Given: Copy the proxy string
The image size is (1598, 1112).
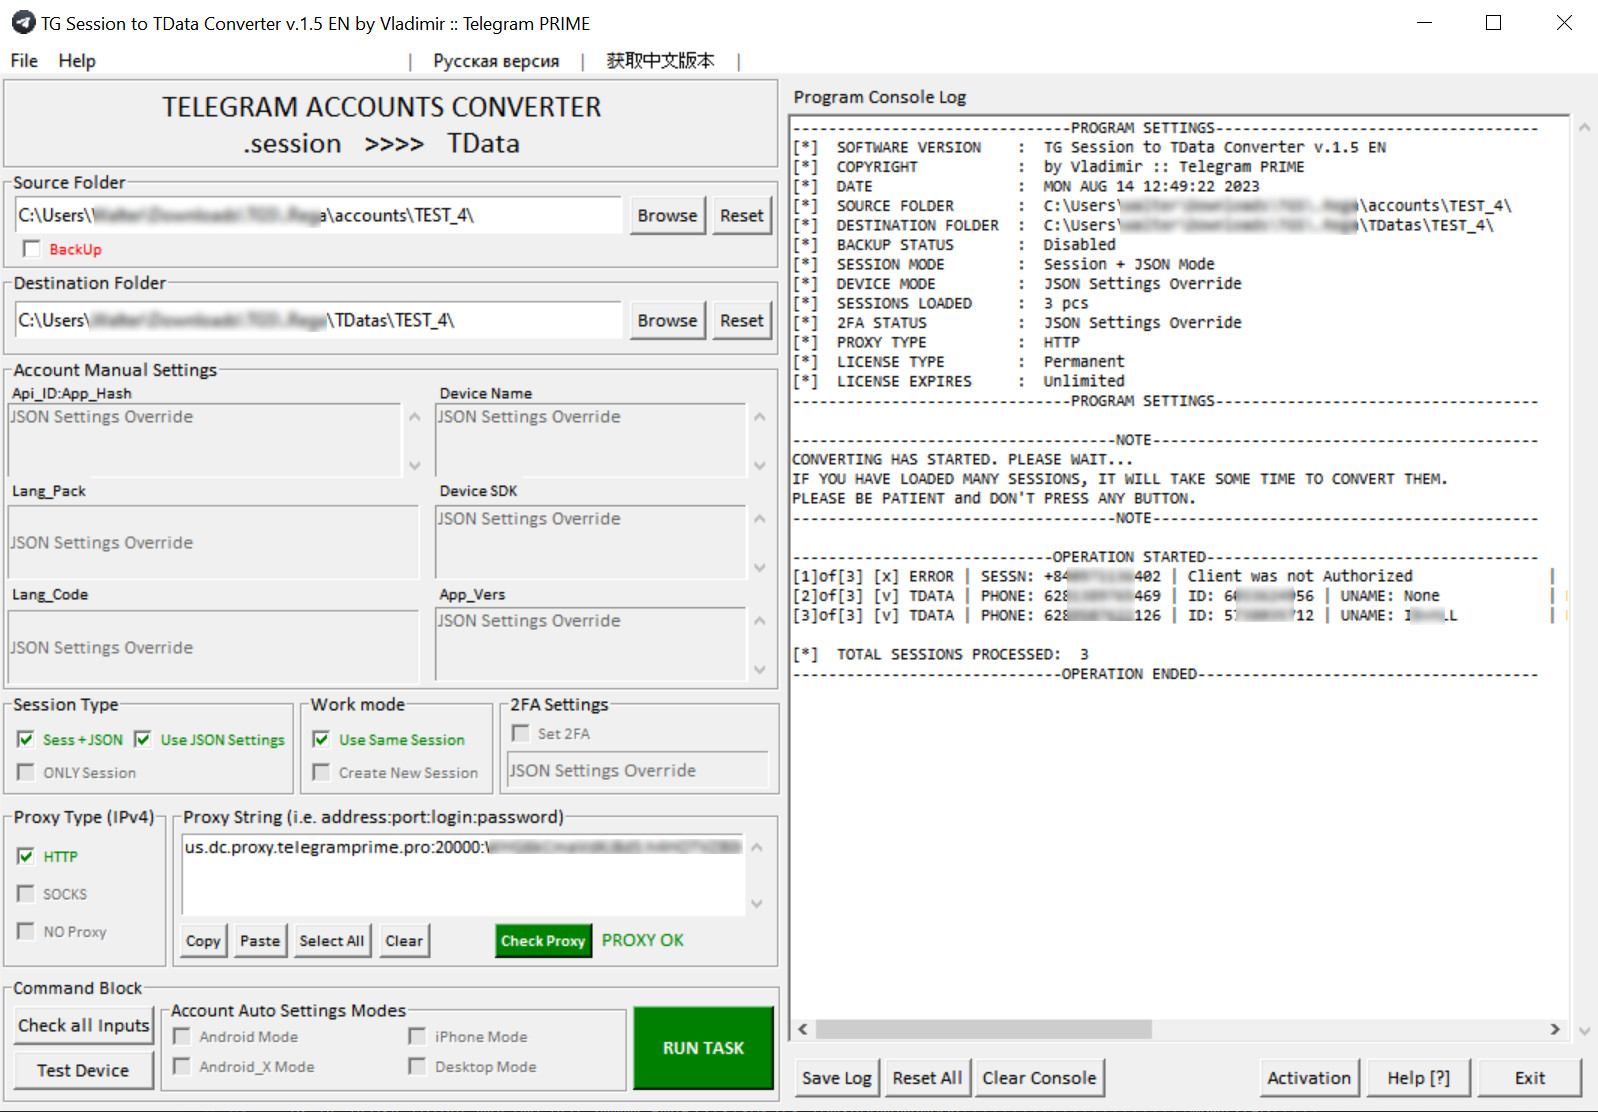Looking at the screenshot, I should click(x=203, y=941).
